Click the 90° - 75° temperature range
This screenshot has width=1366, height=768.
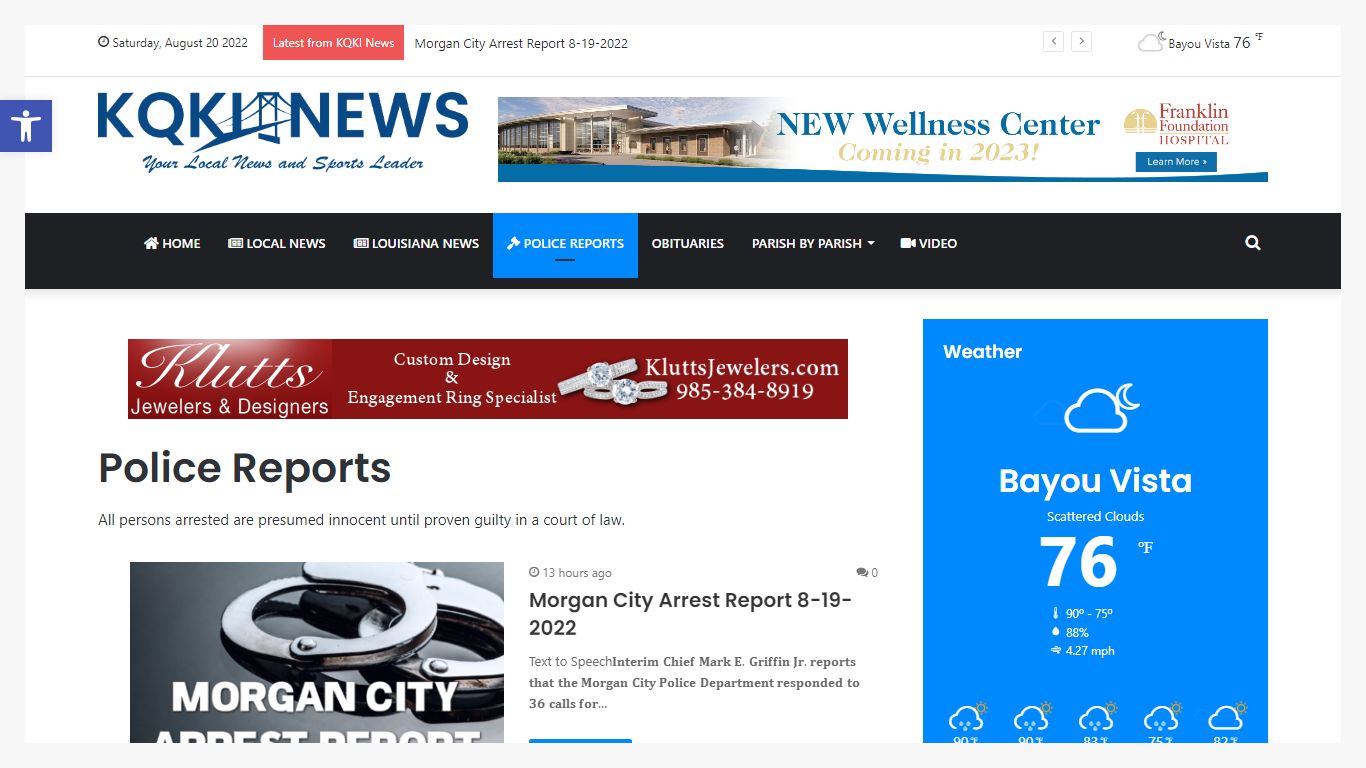(1089, 614)
